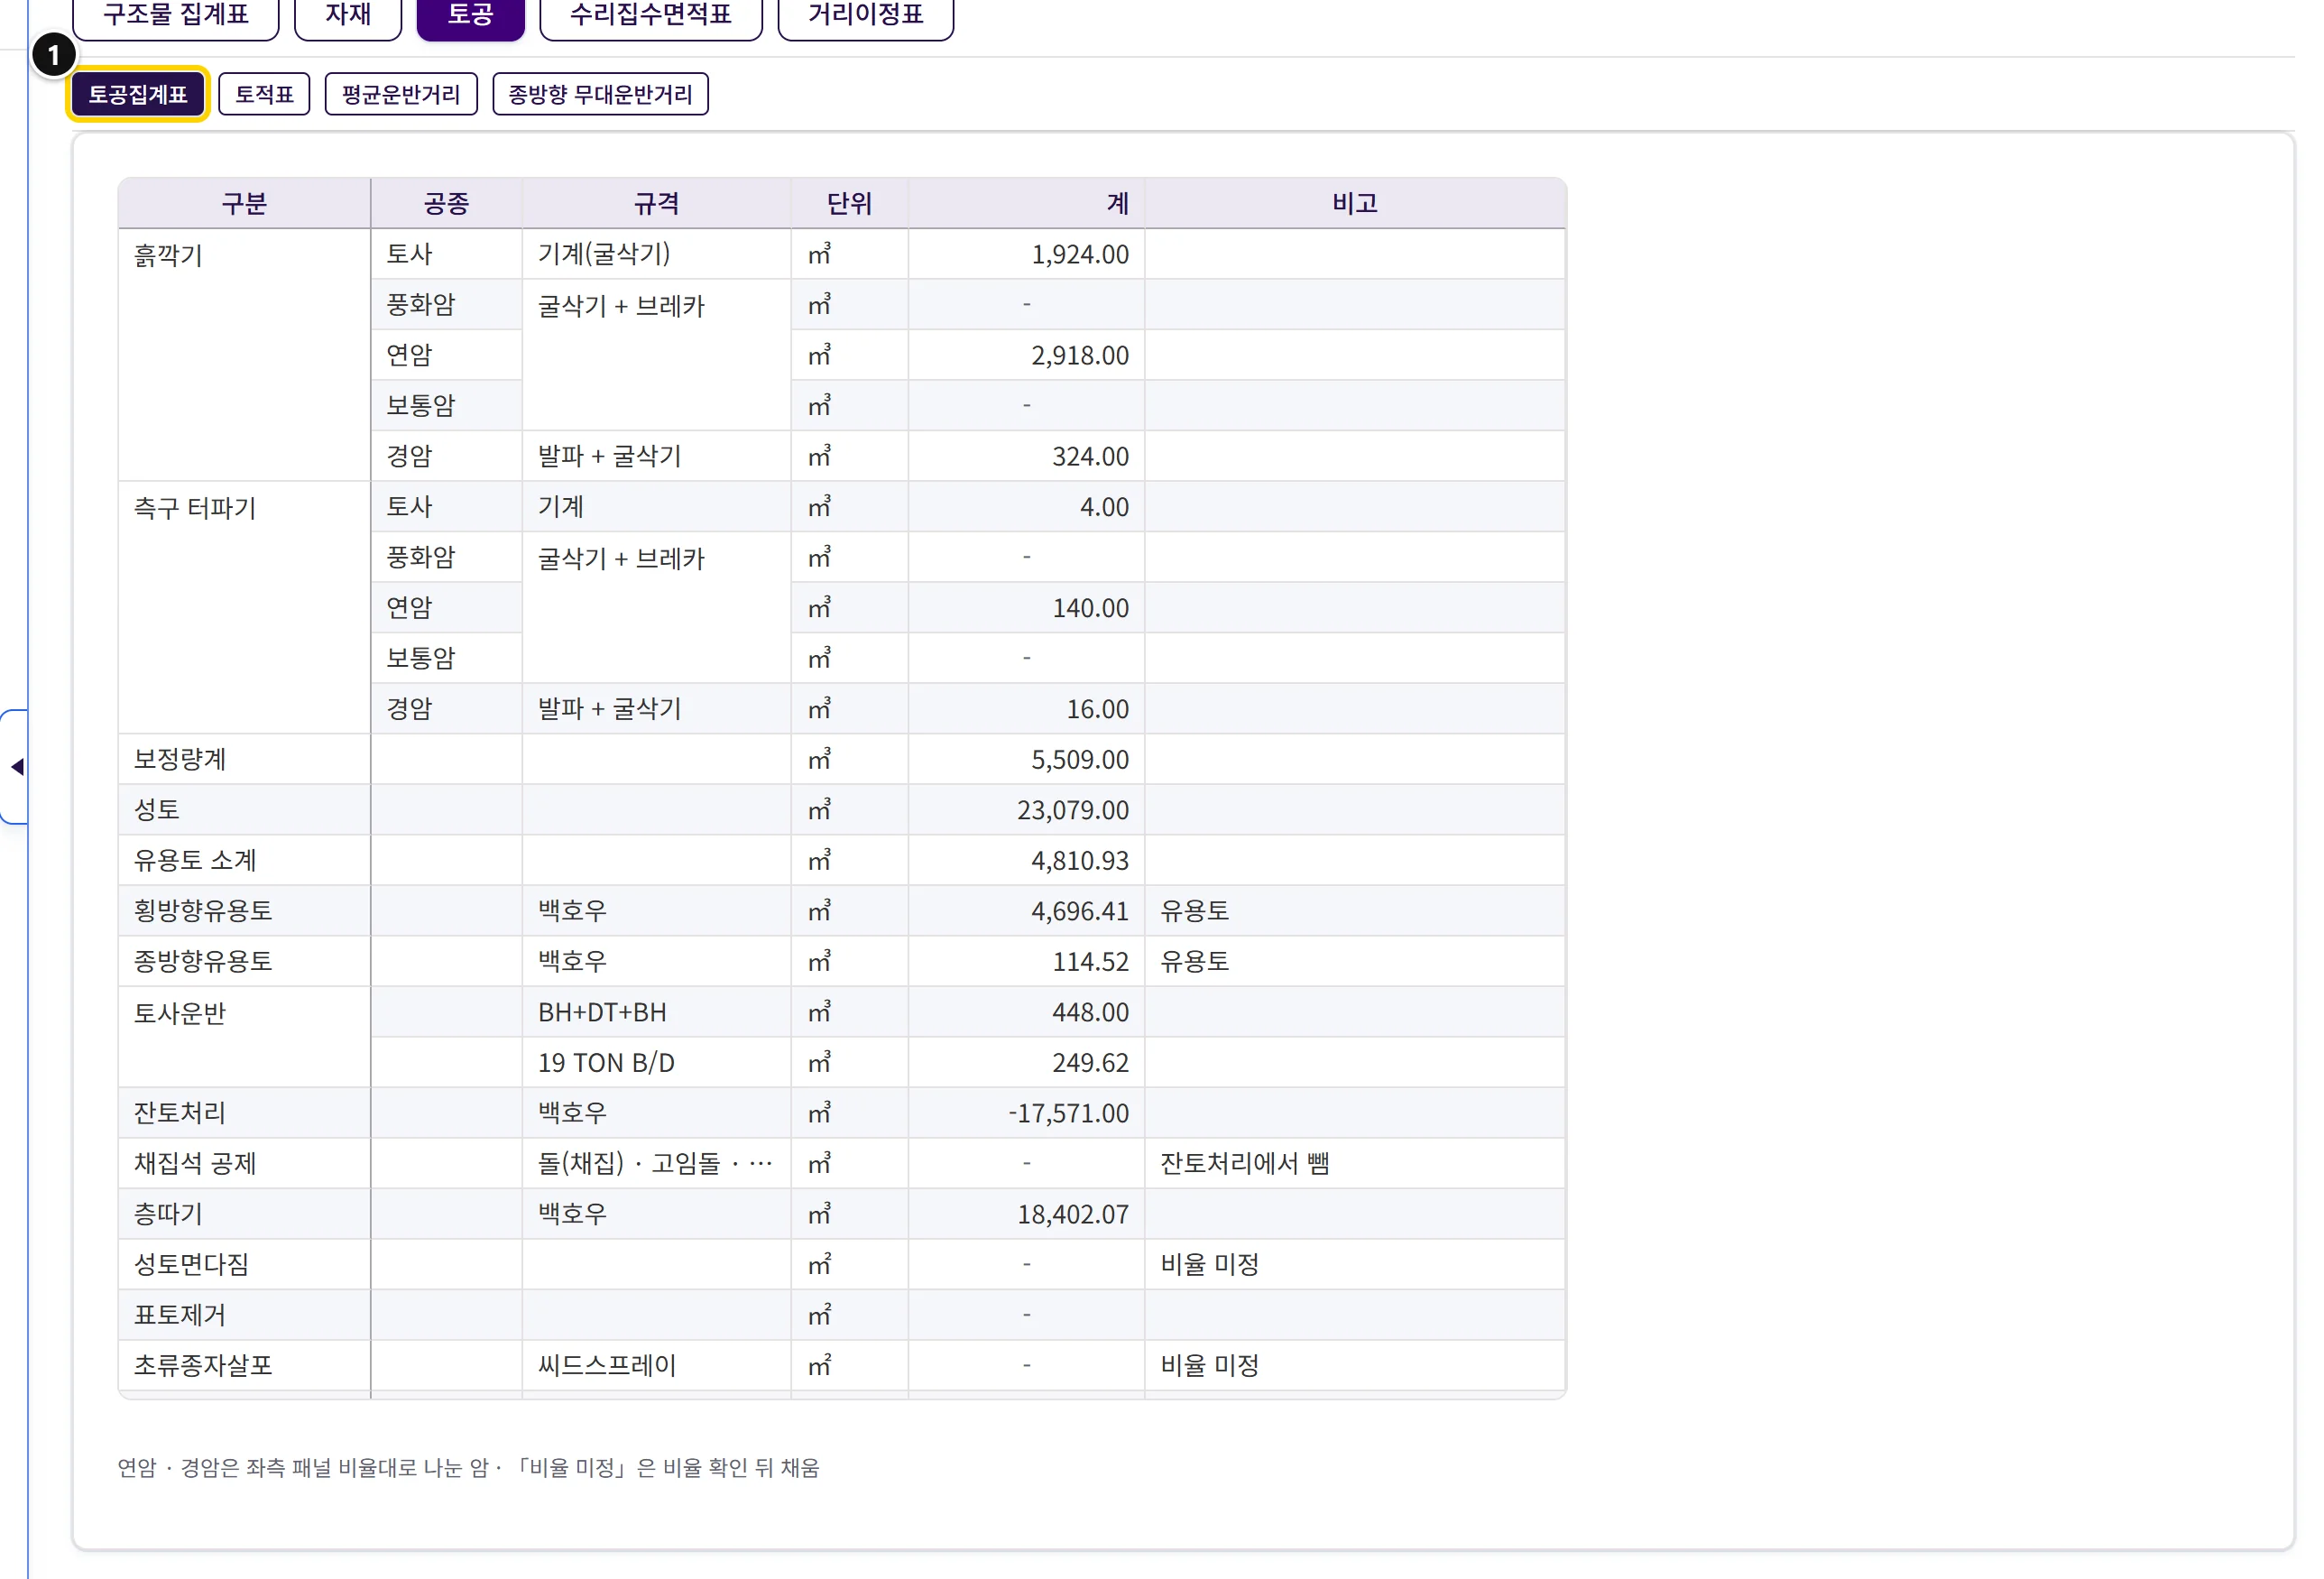Click the 2,918.00 value cell
The width and height of the screenshot is (2324, 1579).
(1027, 355)
